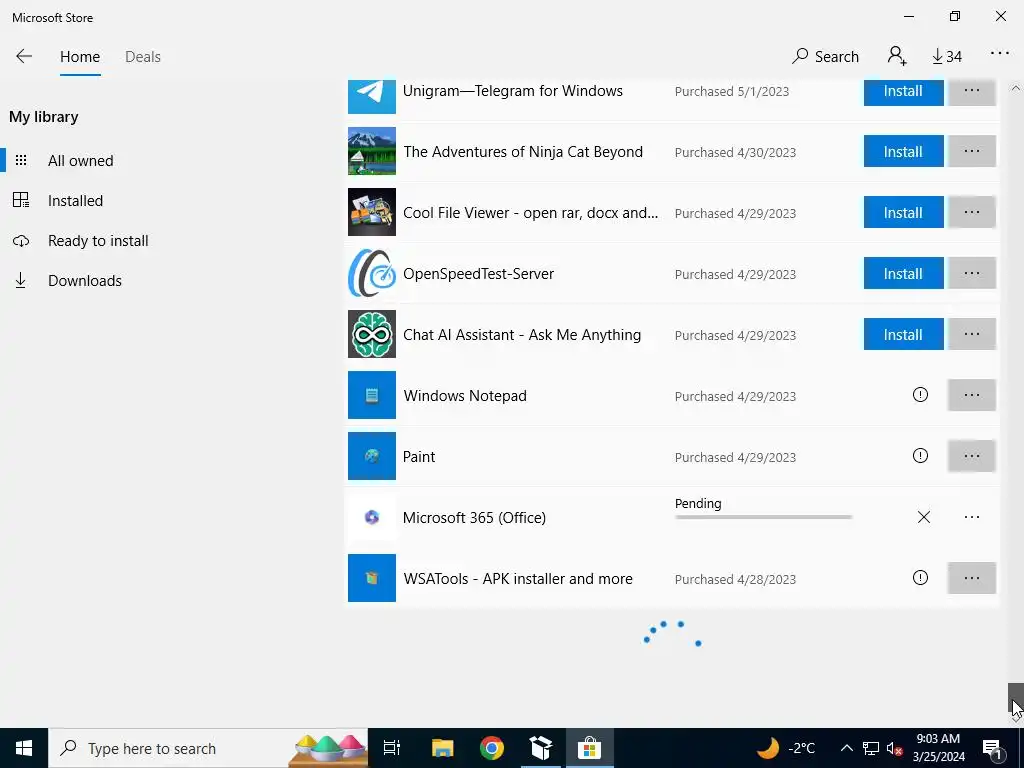Click the vertical scrollbar thumb

(1016, 697)
